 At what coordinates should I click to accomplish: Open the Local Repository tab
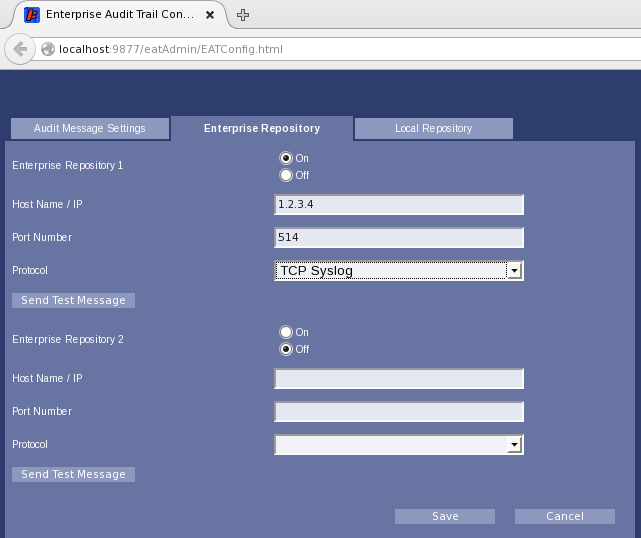(433, 128)
